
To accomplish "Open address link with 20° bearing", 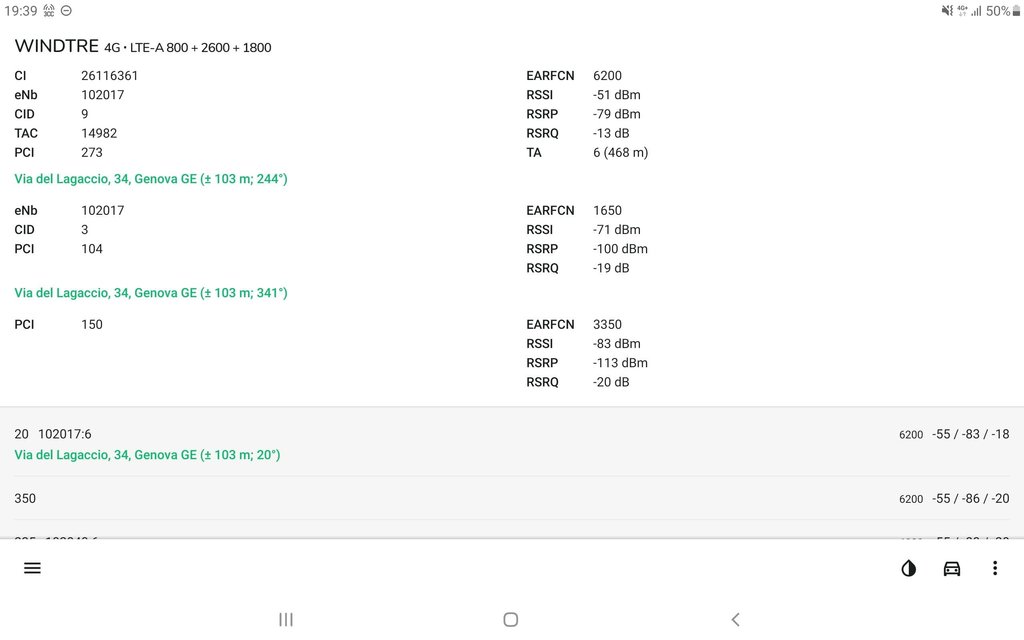I will click(x=147, y=455).
